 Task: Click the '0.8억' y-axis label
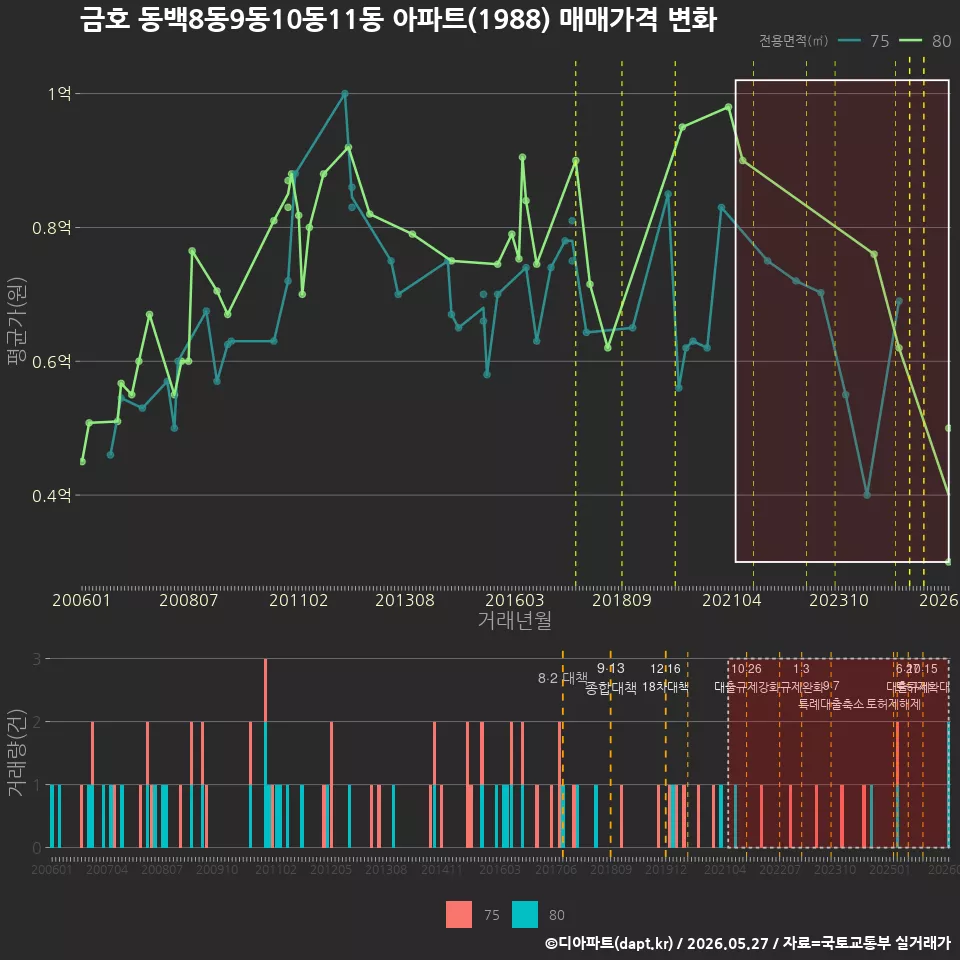tap(51, 228)
